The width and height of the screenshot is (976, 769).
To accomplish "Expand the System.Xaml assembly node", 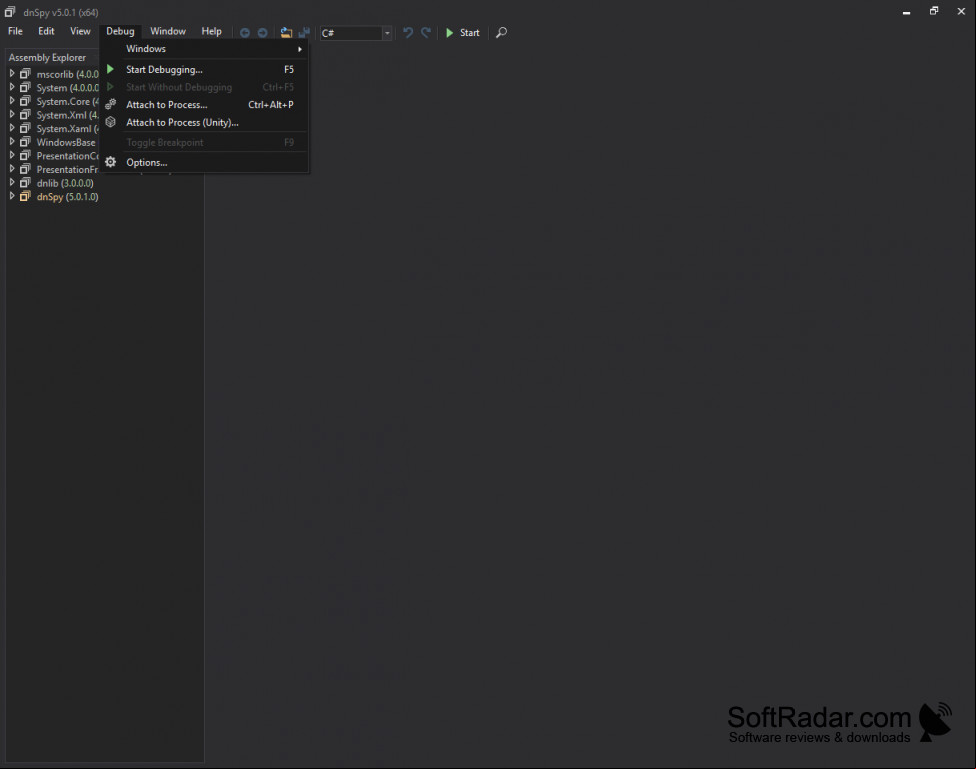I will pos(11,128).
